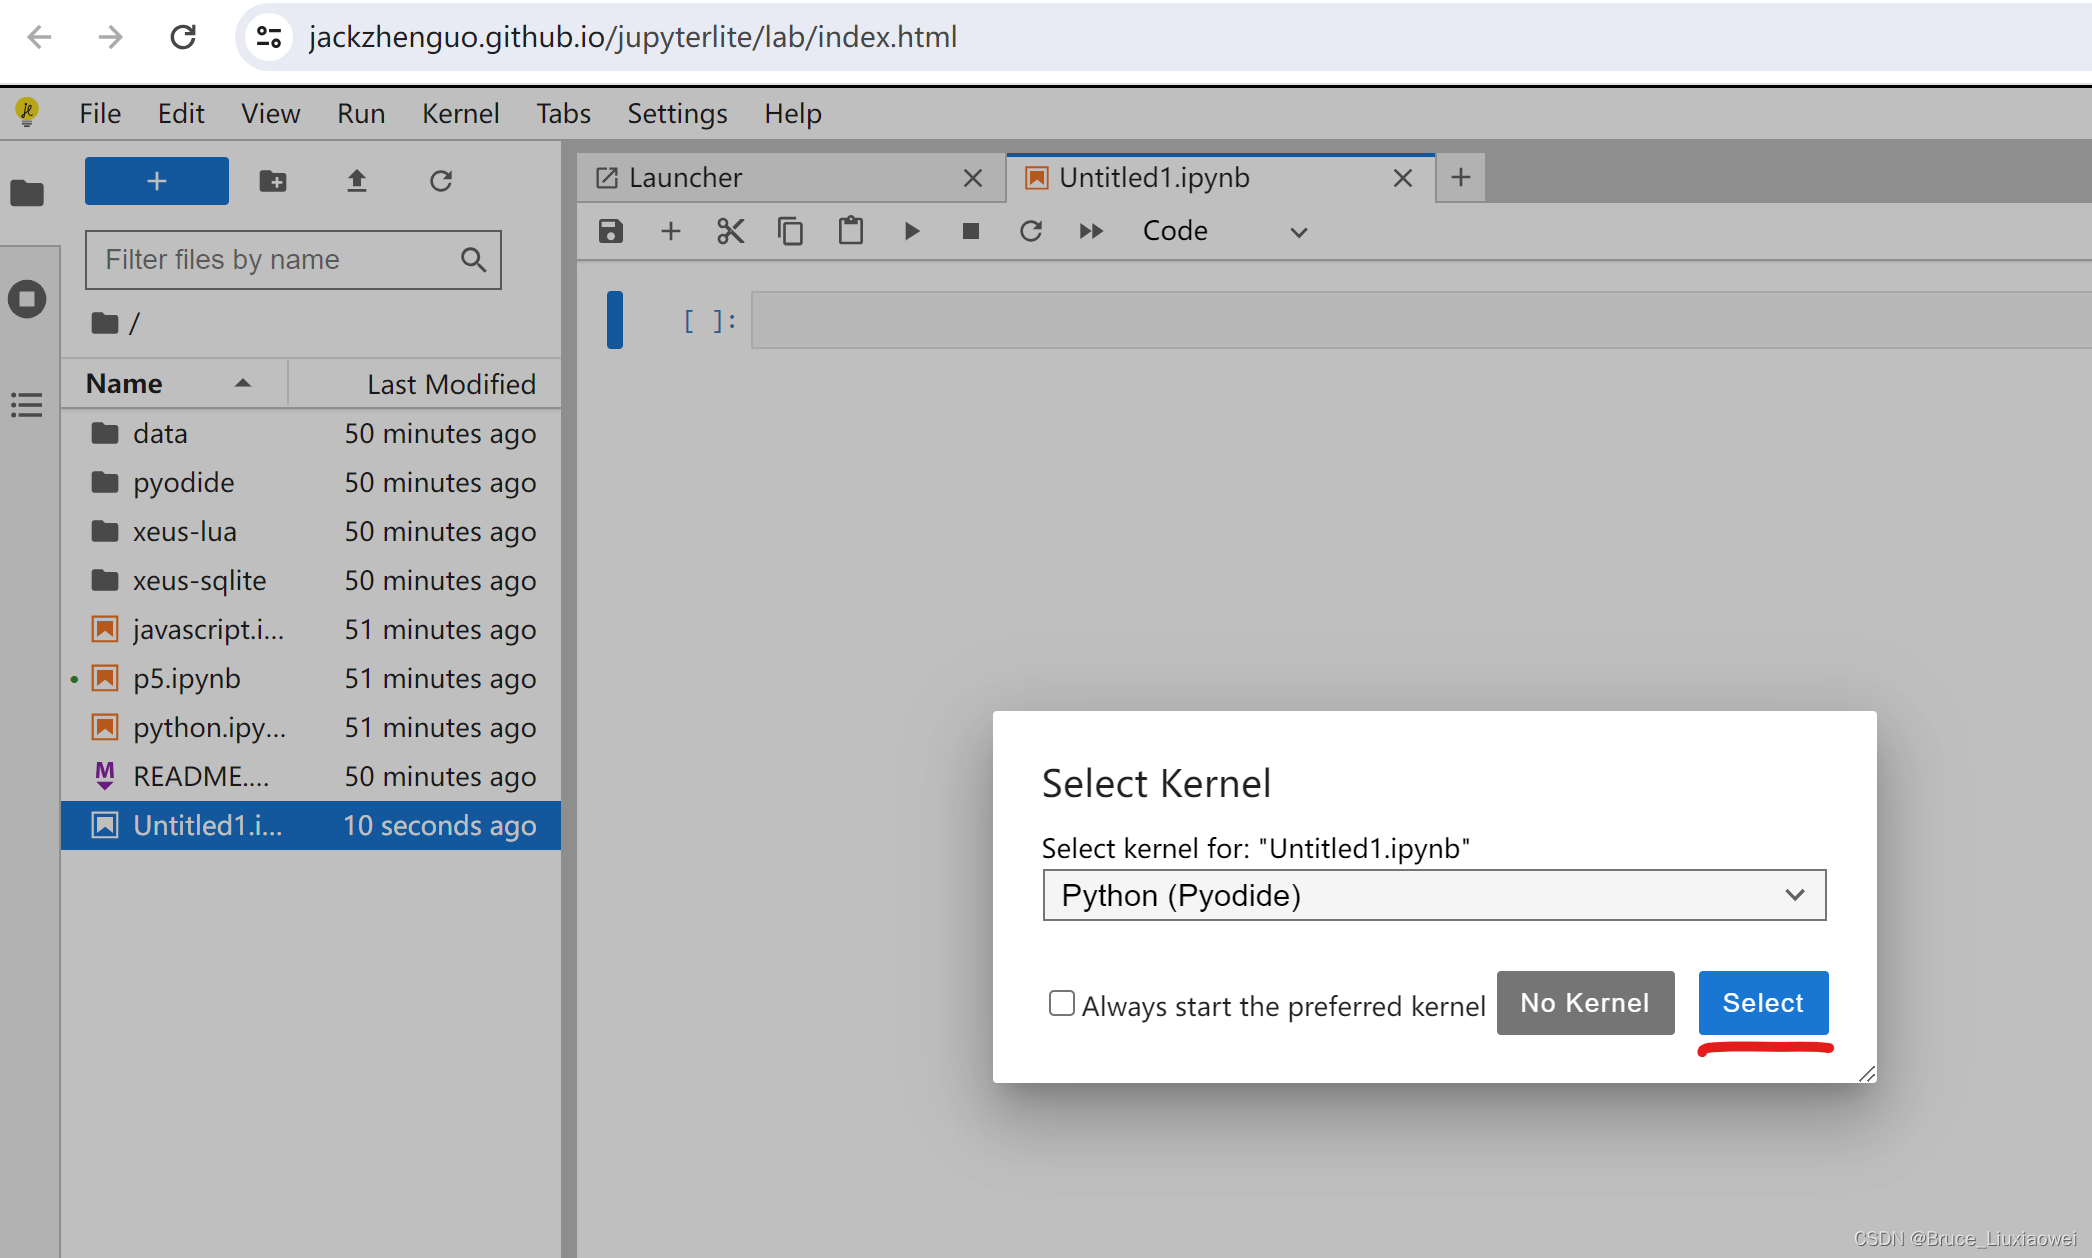Open the Edit menu

(181, 113)
